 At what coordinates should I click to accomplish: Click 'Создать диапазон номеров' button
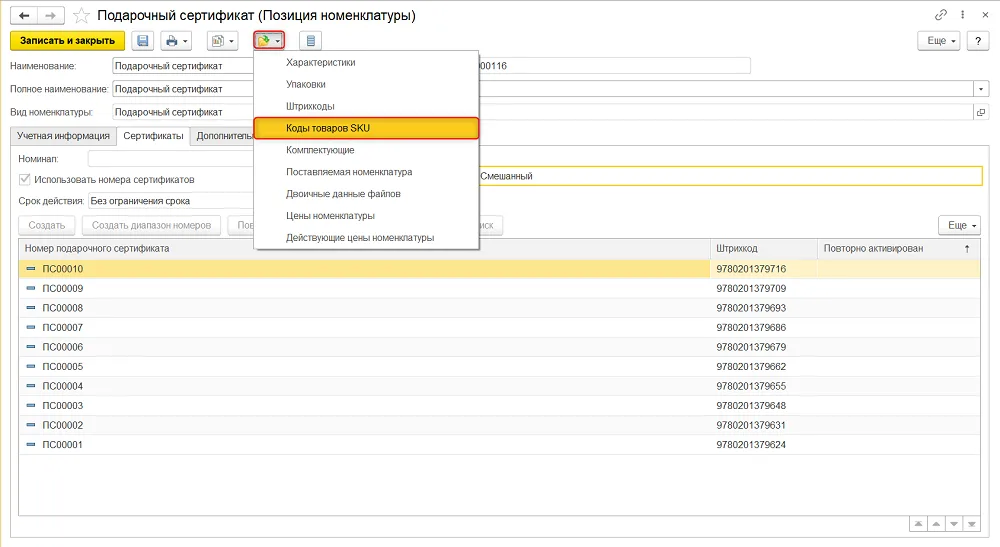coord(151,225)
